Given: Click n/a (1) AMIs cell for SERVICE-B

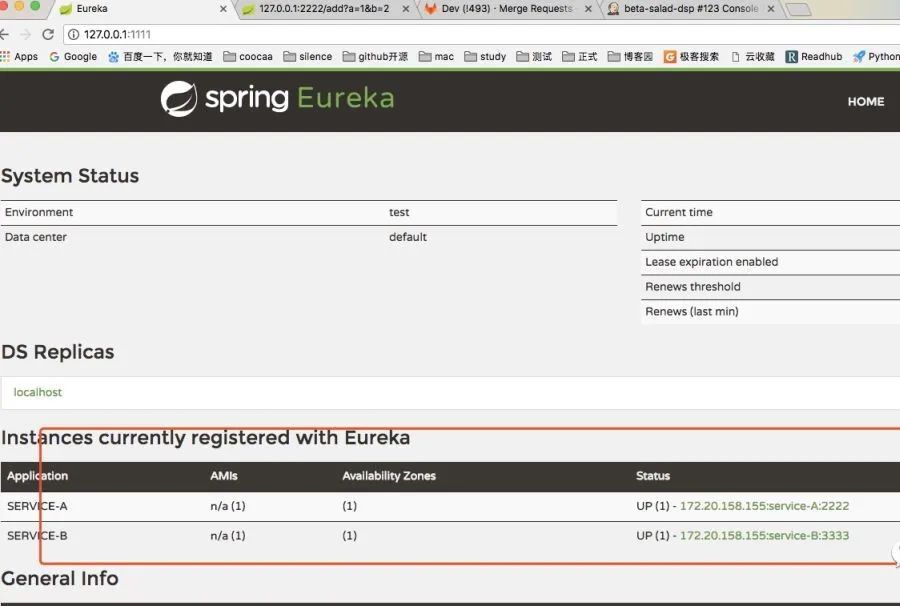Looking at the screenshot, I should [x=228, y=535].
